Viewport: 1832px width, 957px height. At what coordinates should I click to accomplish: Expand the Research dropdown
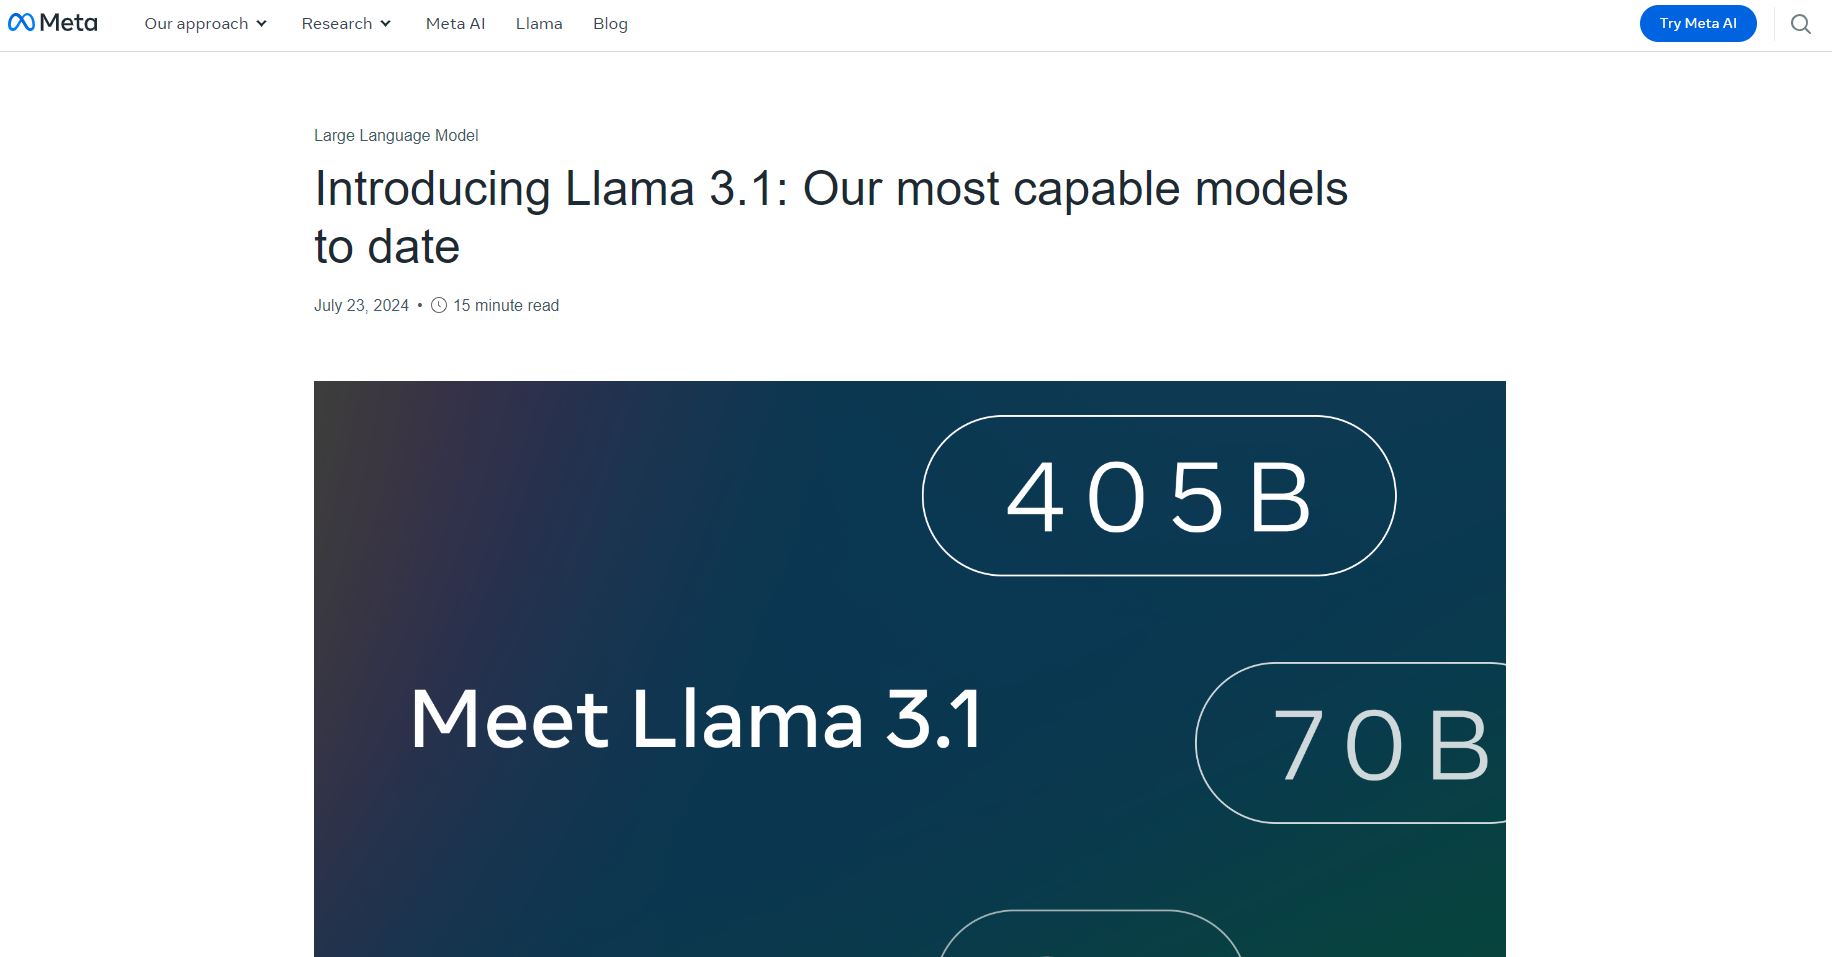click(338, 23)
